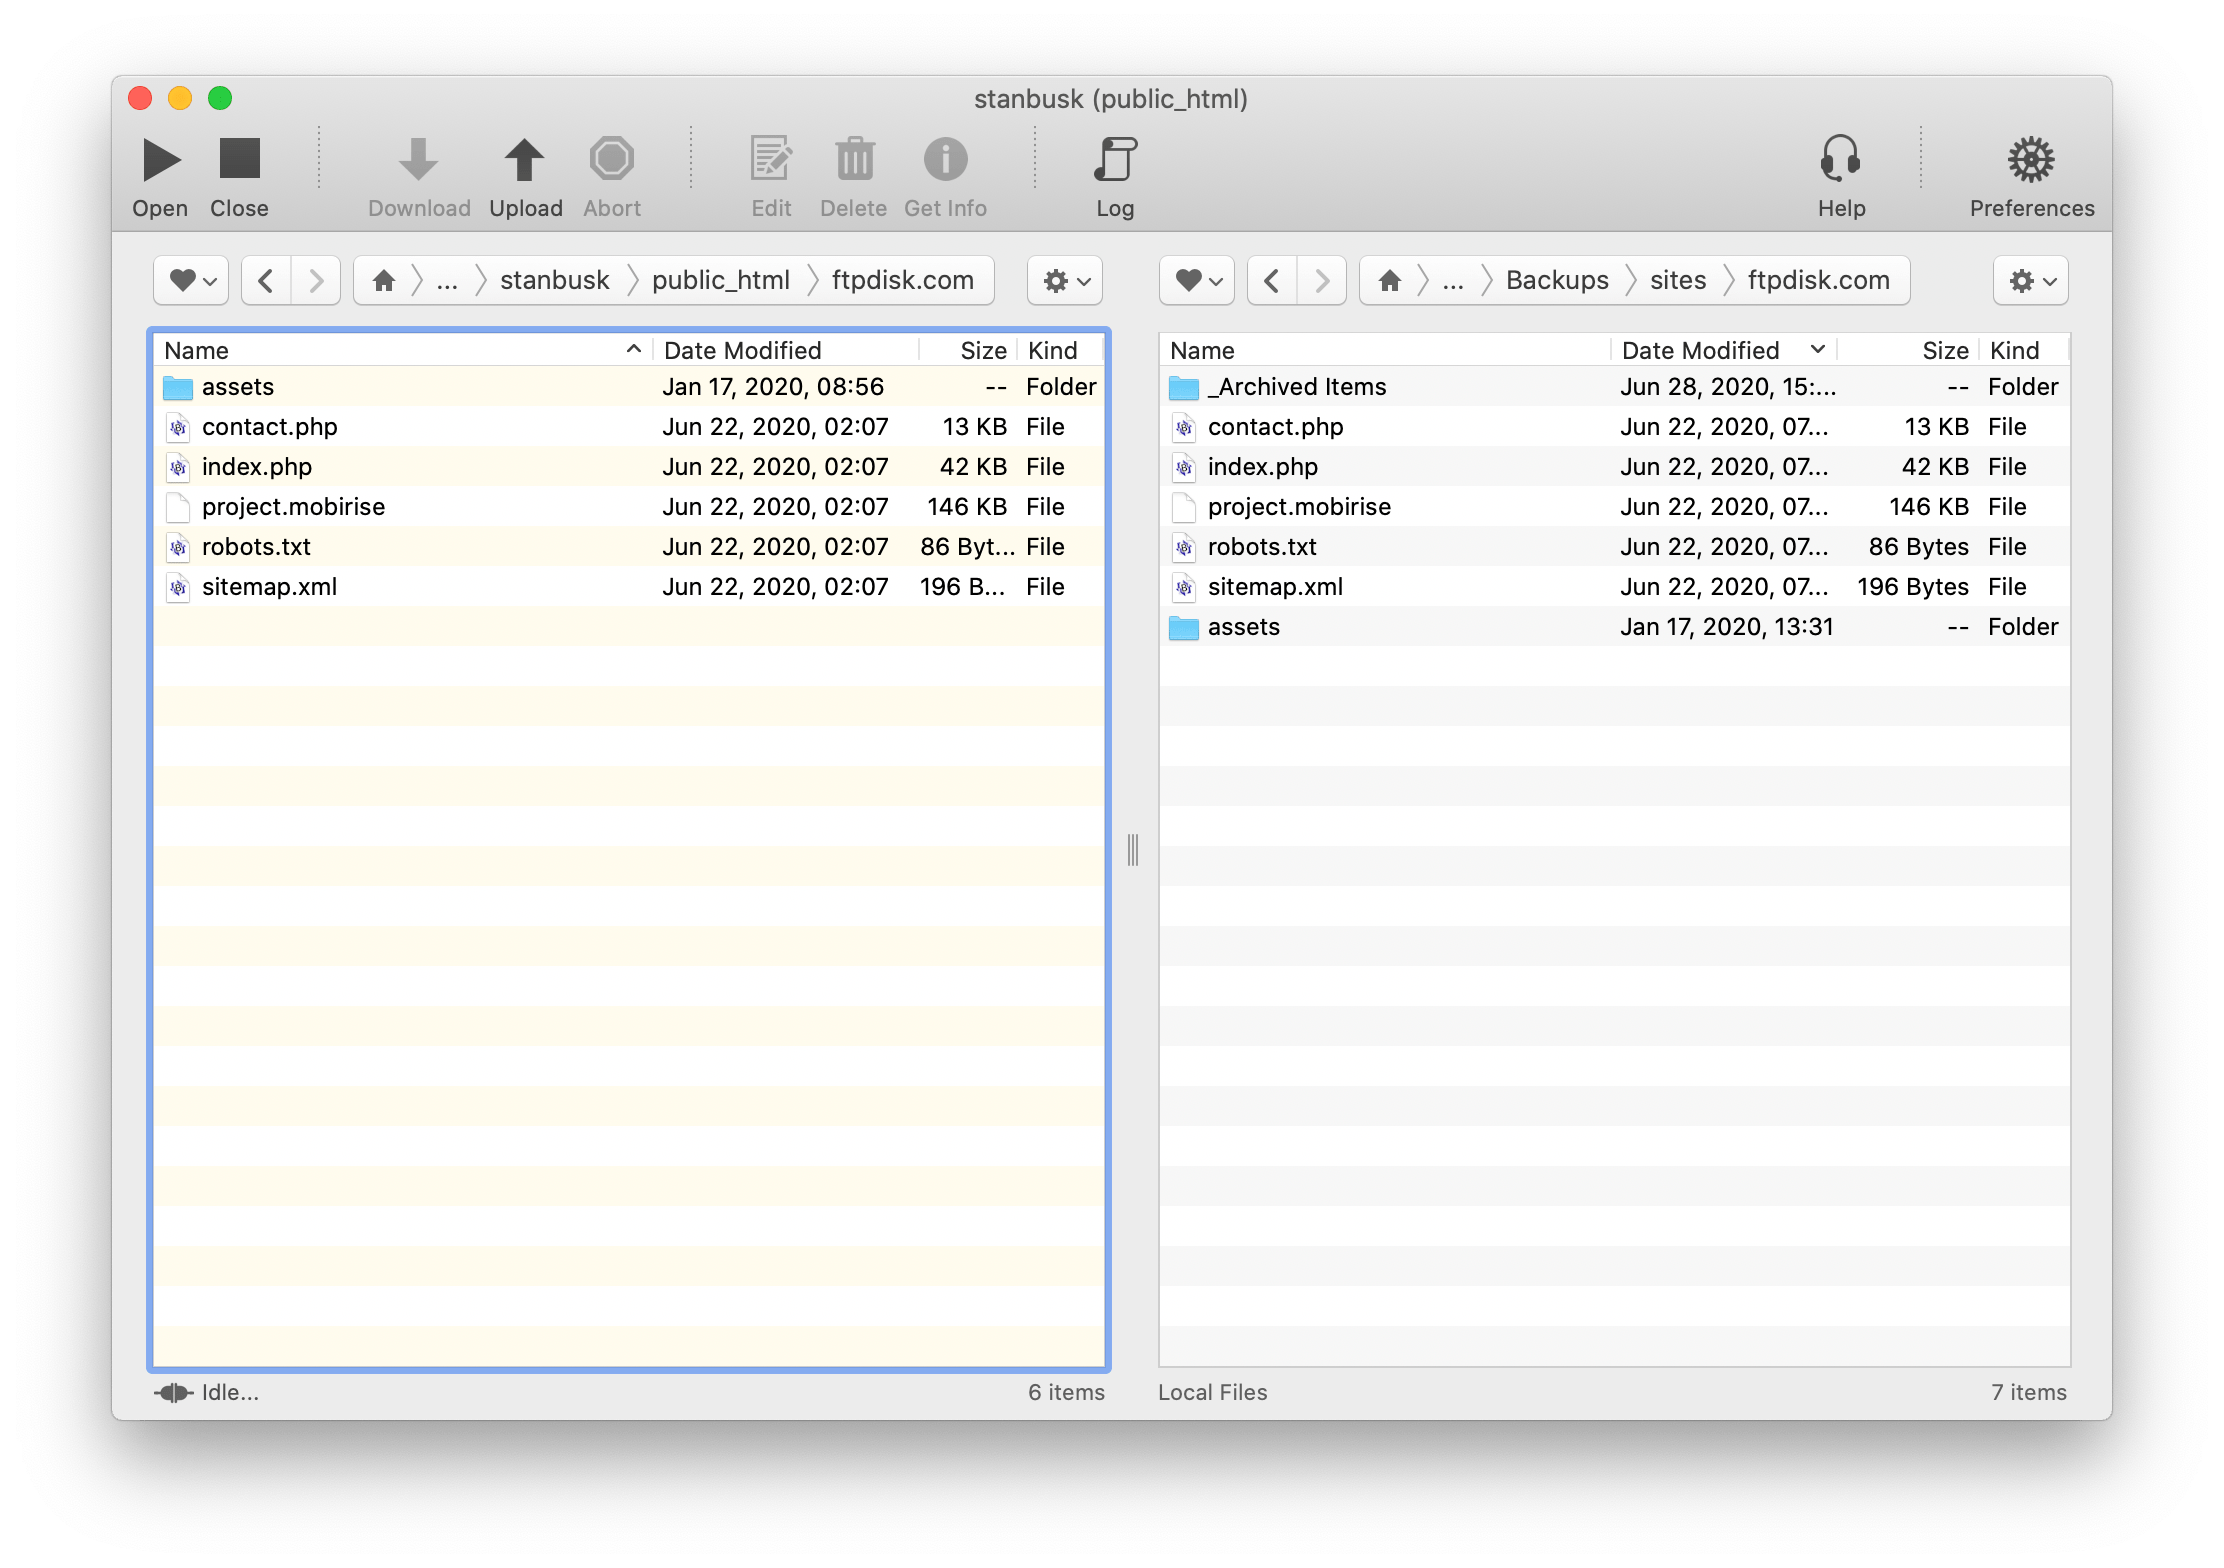2224x1568 pixels.
Task: Toggle the local favorites bookmark button
Action: coord(1189,278)
